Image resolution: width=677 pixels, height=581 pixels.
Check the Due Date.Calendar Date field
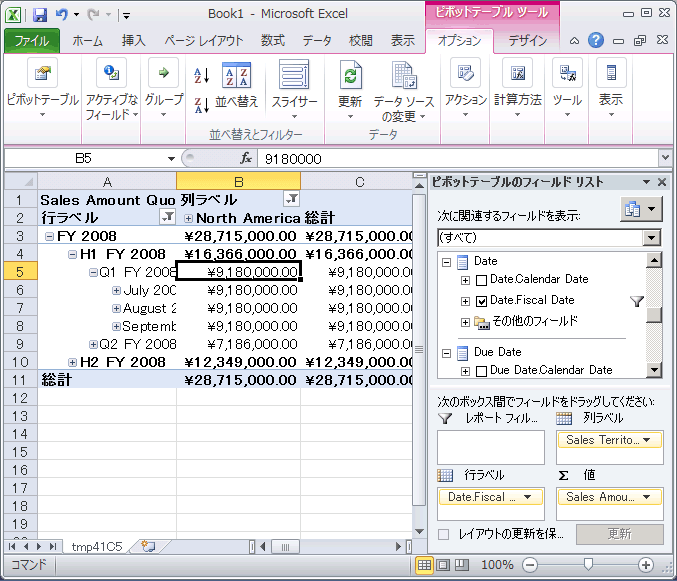tap(481, 371)
